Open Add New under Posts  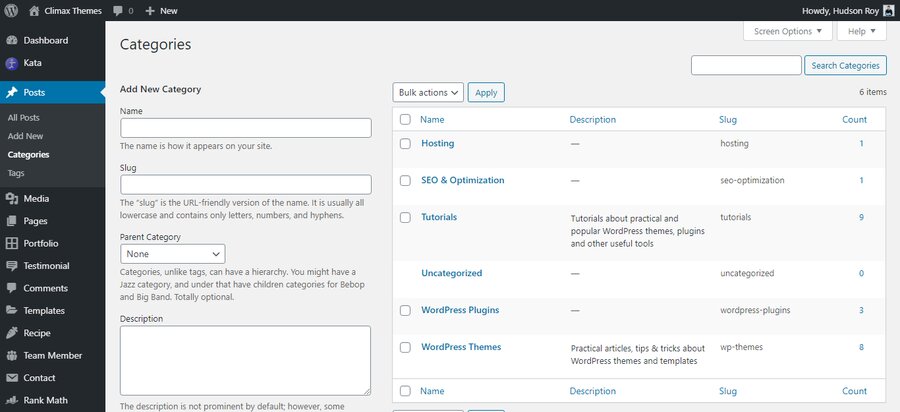click(x=25, y=136)
